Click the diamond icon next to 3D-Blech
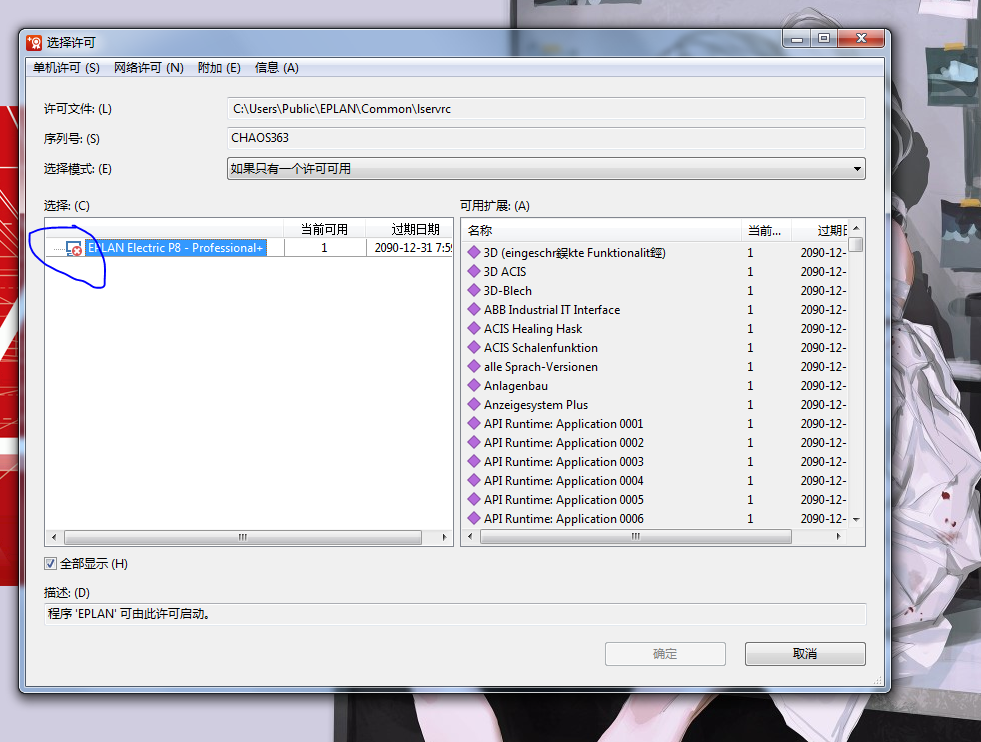The height and width of the screenshot is (742, 981). tap(474, 290)
